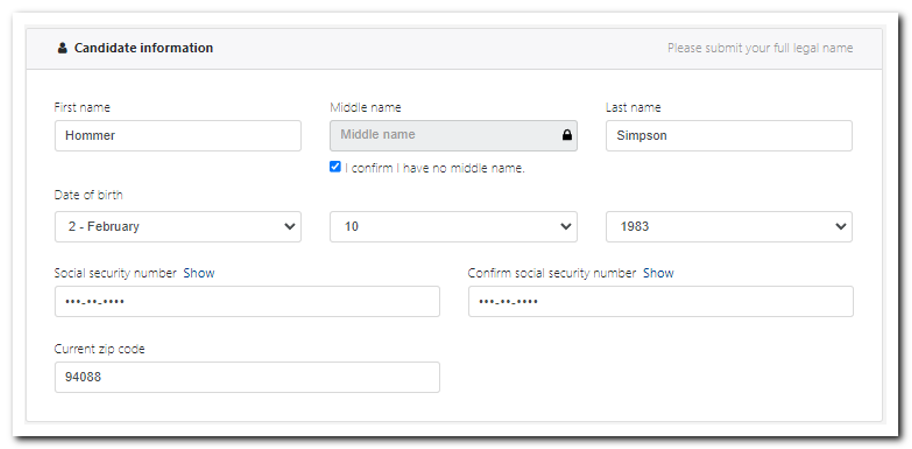Click the Candidate information heading

coord(144,48)
